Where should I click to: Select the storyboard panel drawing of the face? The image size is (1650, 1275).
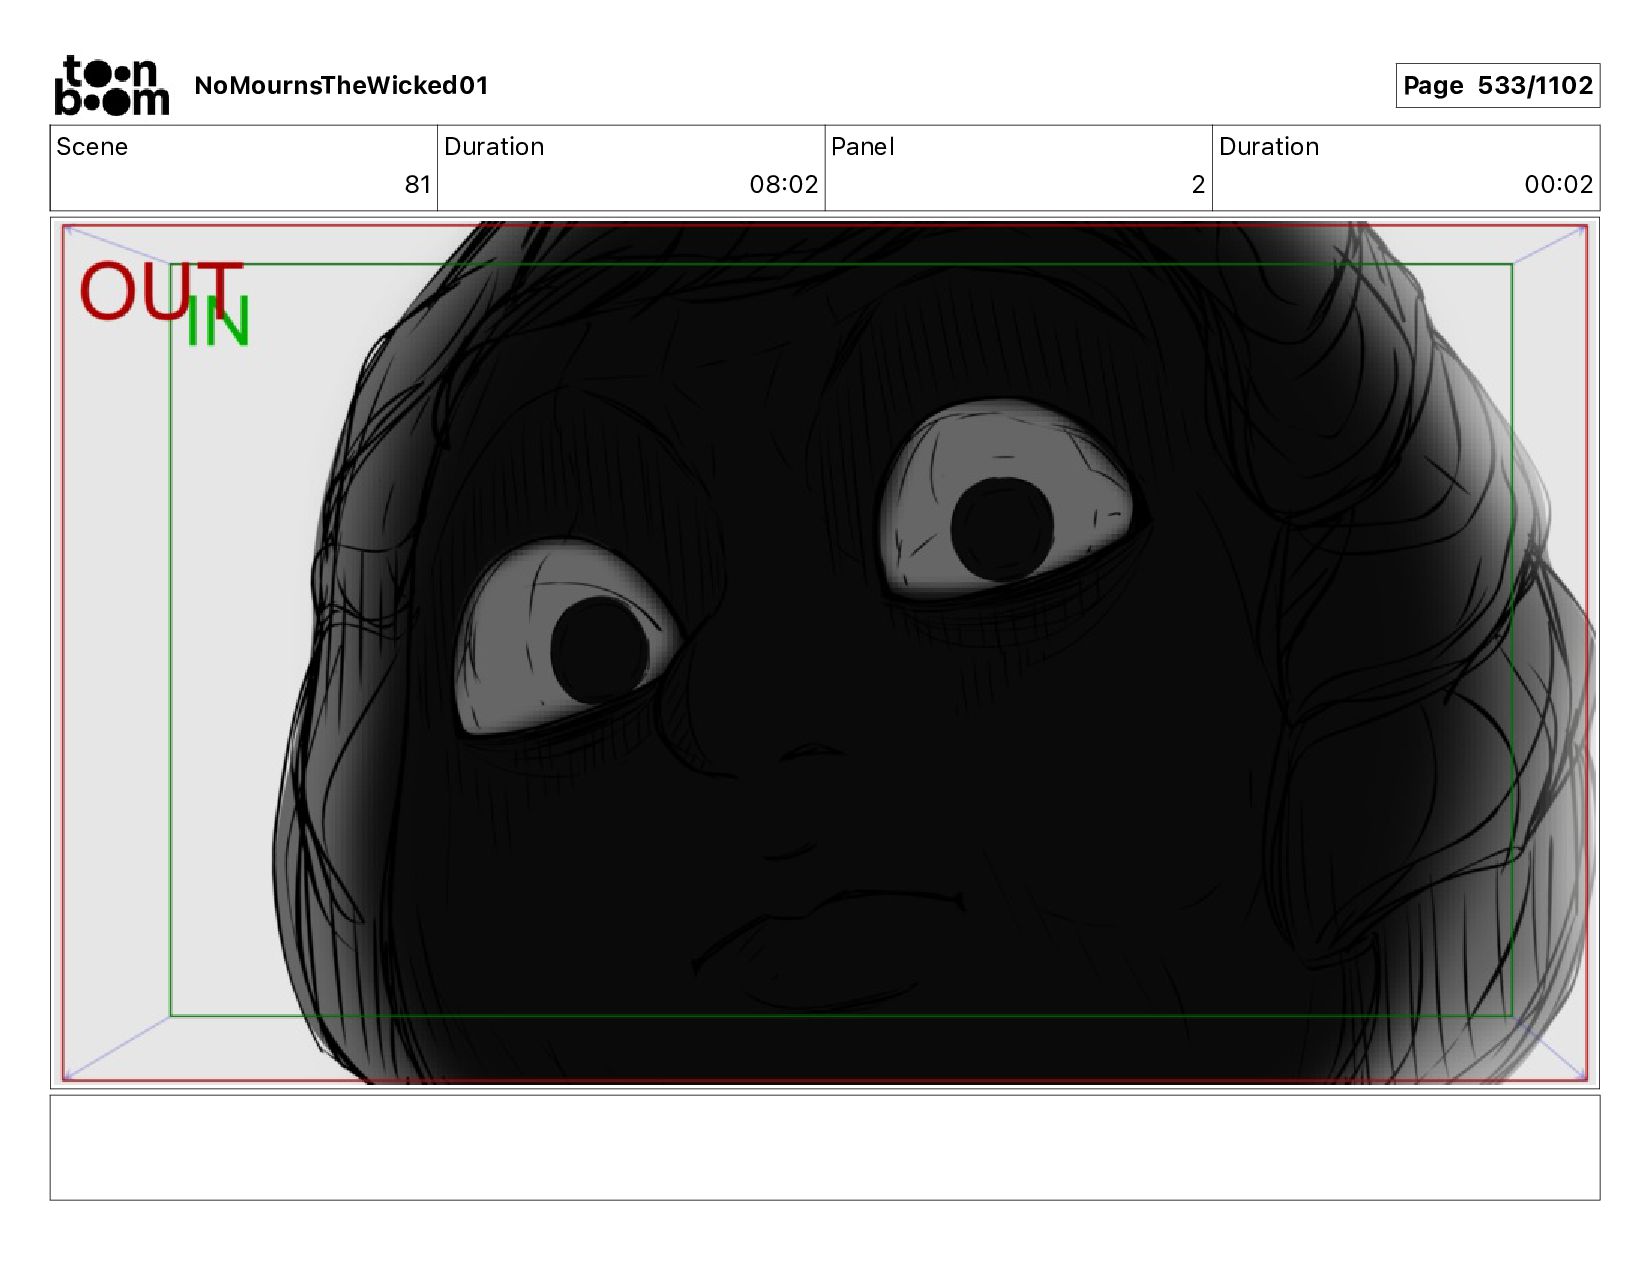[825, 652]
